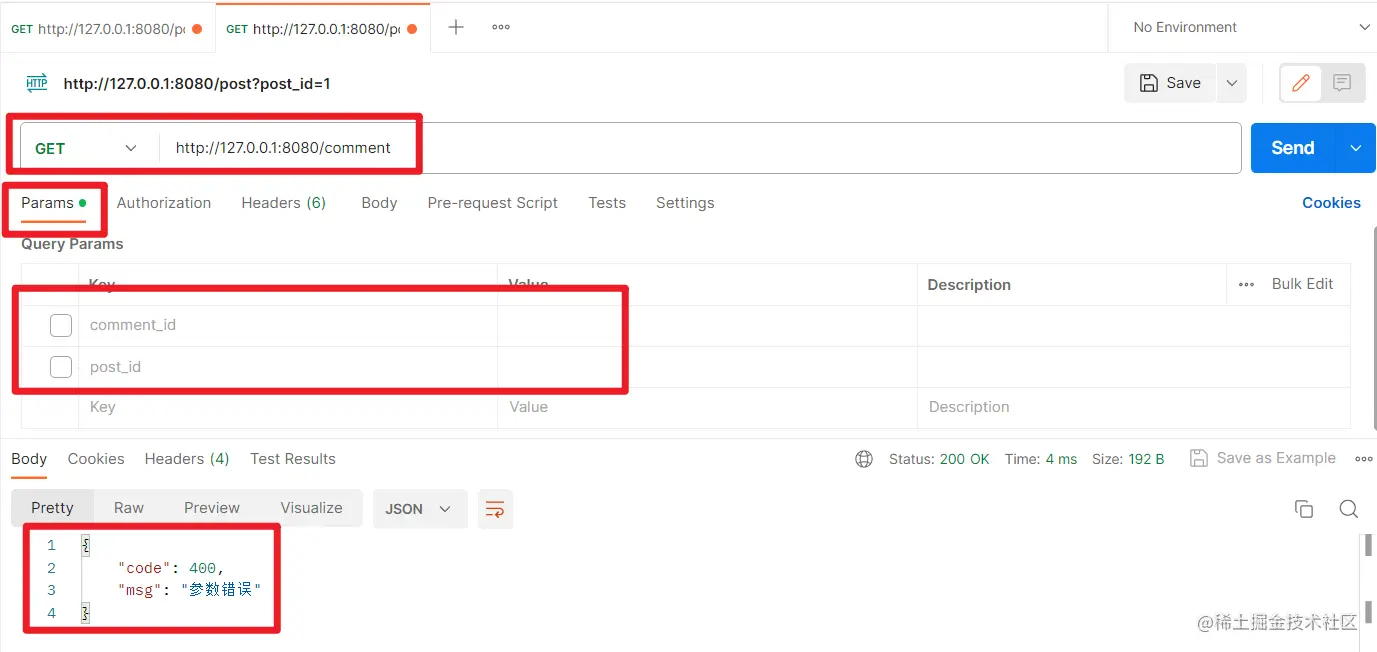Open the Query Params three-dots options
The image size is (1377, 652).
tap(1246, 284)
